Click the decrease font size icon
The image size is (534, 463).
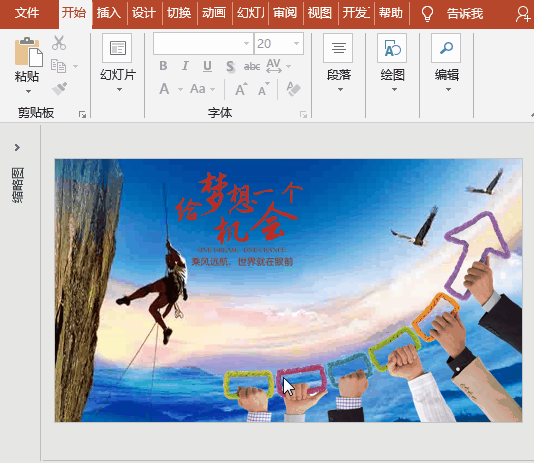tap(264, 89)
